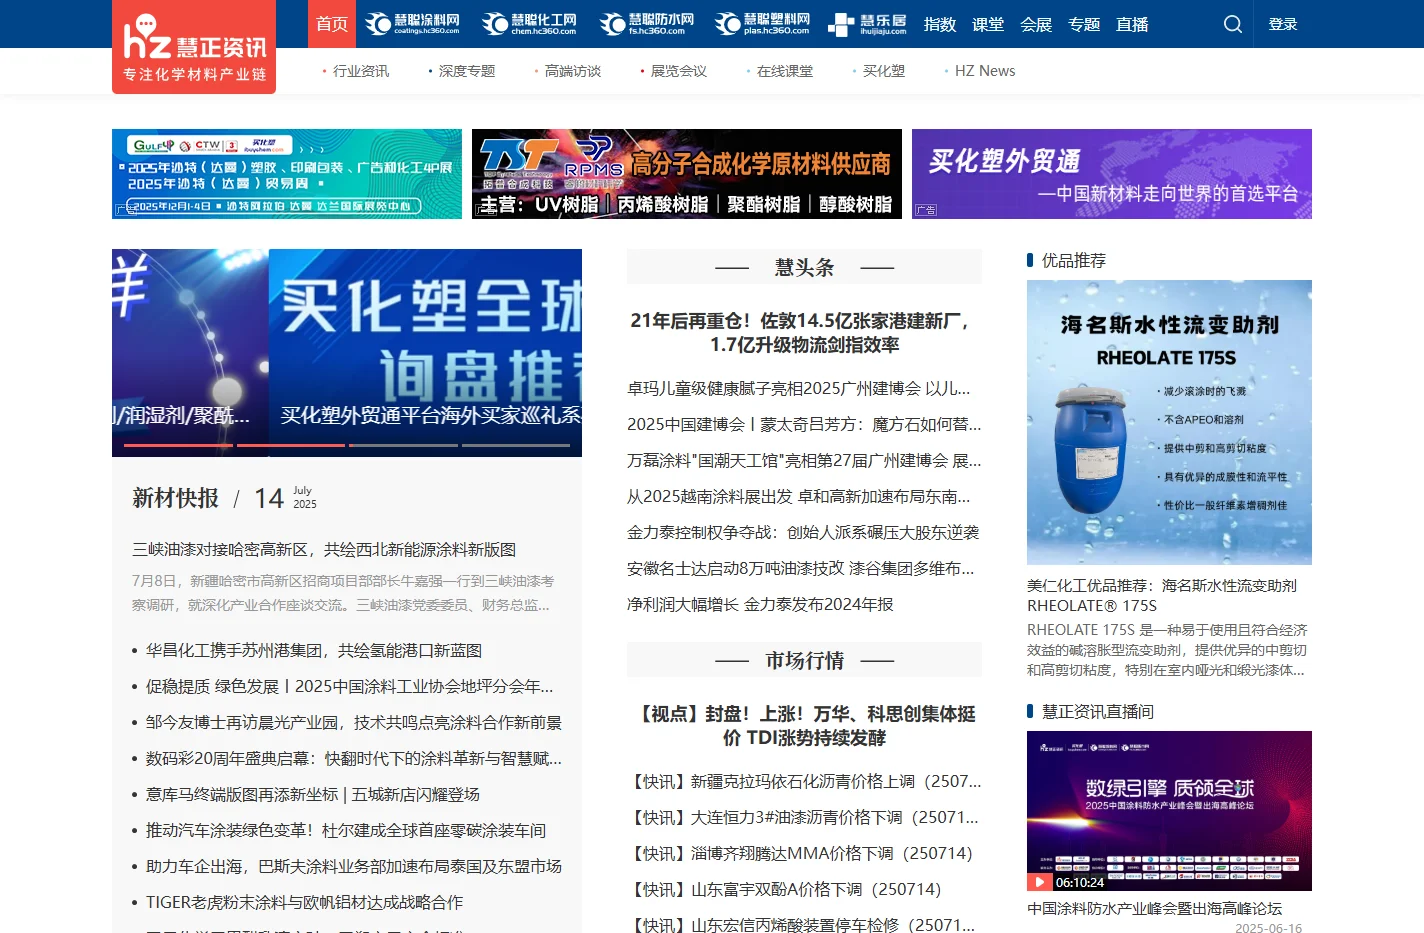Open 慧聪防水网 fs site logo

coord(647,24)
